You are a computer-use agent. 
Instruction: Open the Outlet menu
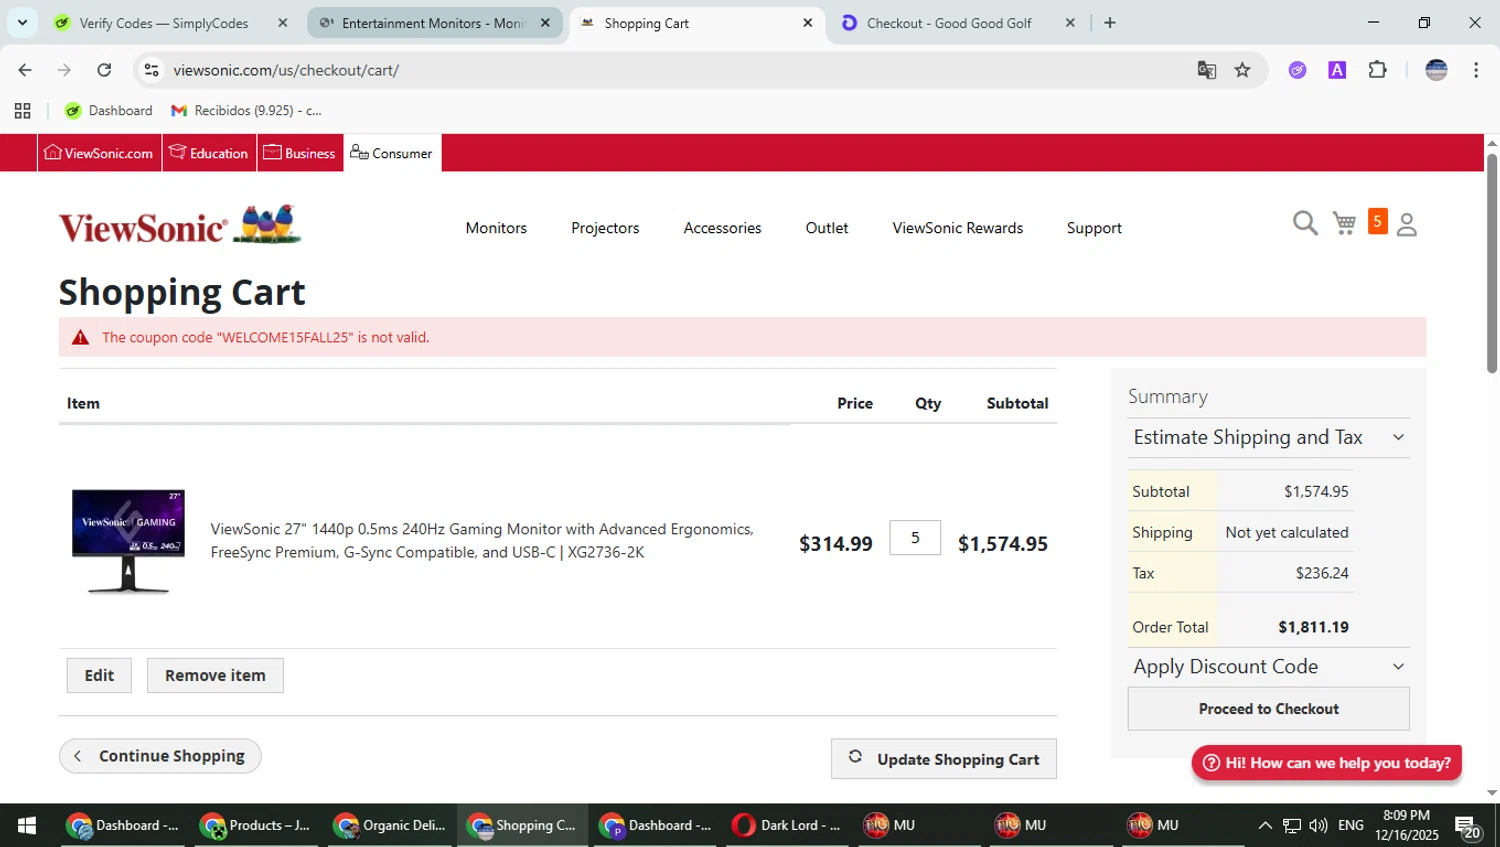[x=827, y=228]
